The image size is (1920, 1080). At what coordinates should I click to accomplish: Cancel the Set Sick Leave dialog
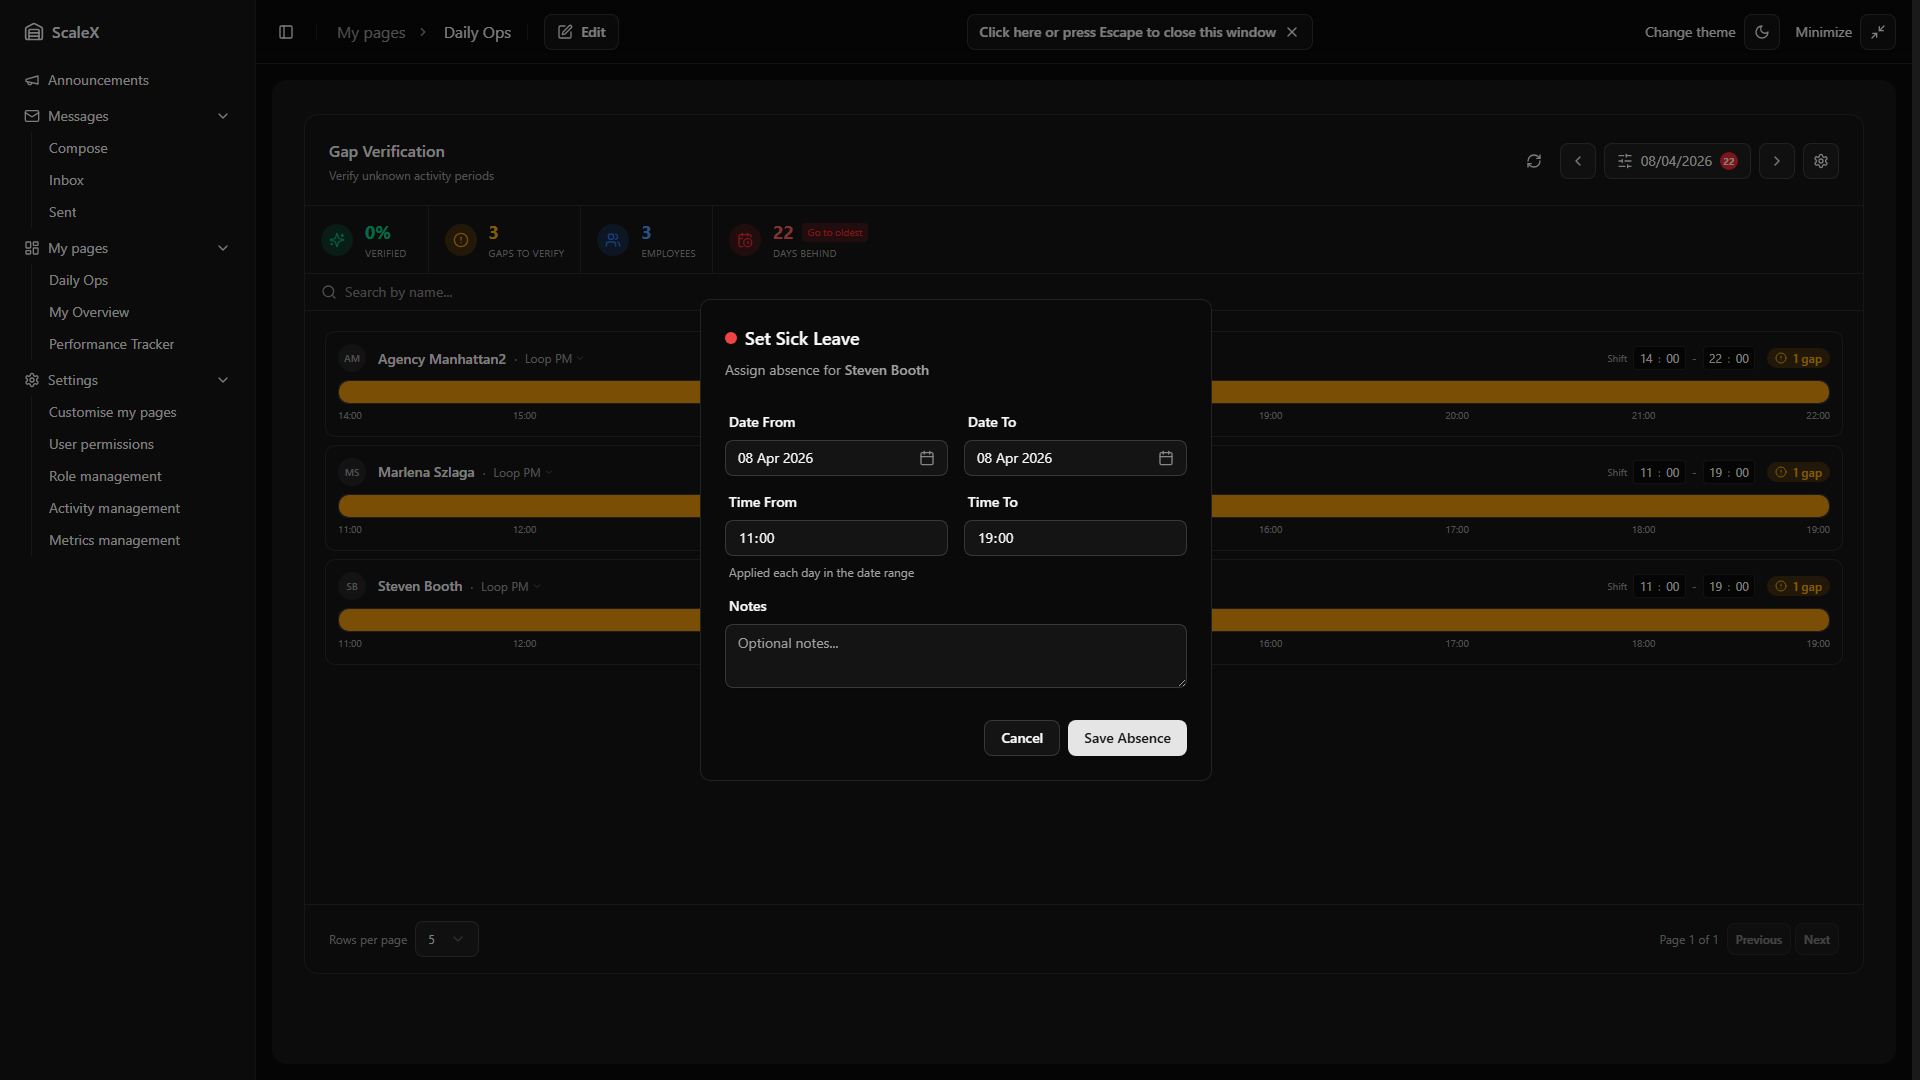[x=1021, y=738]
